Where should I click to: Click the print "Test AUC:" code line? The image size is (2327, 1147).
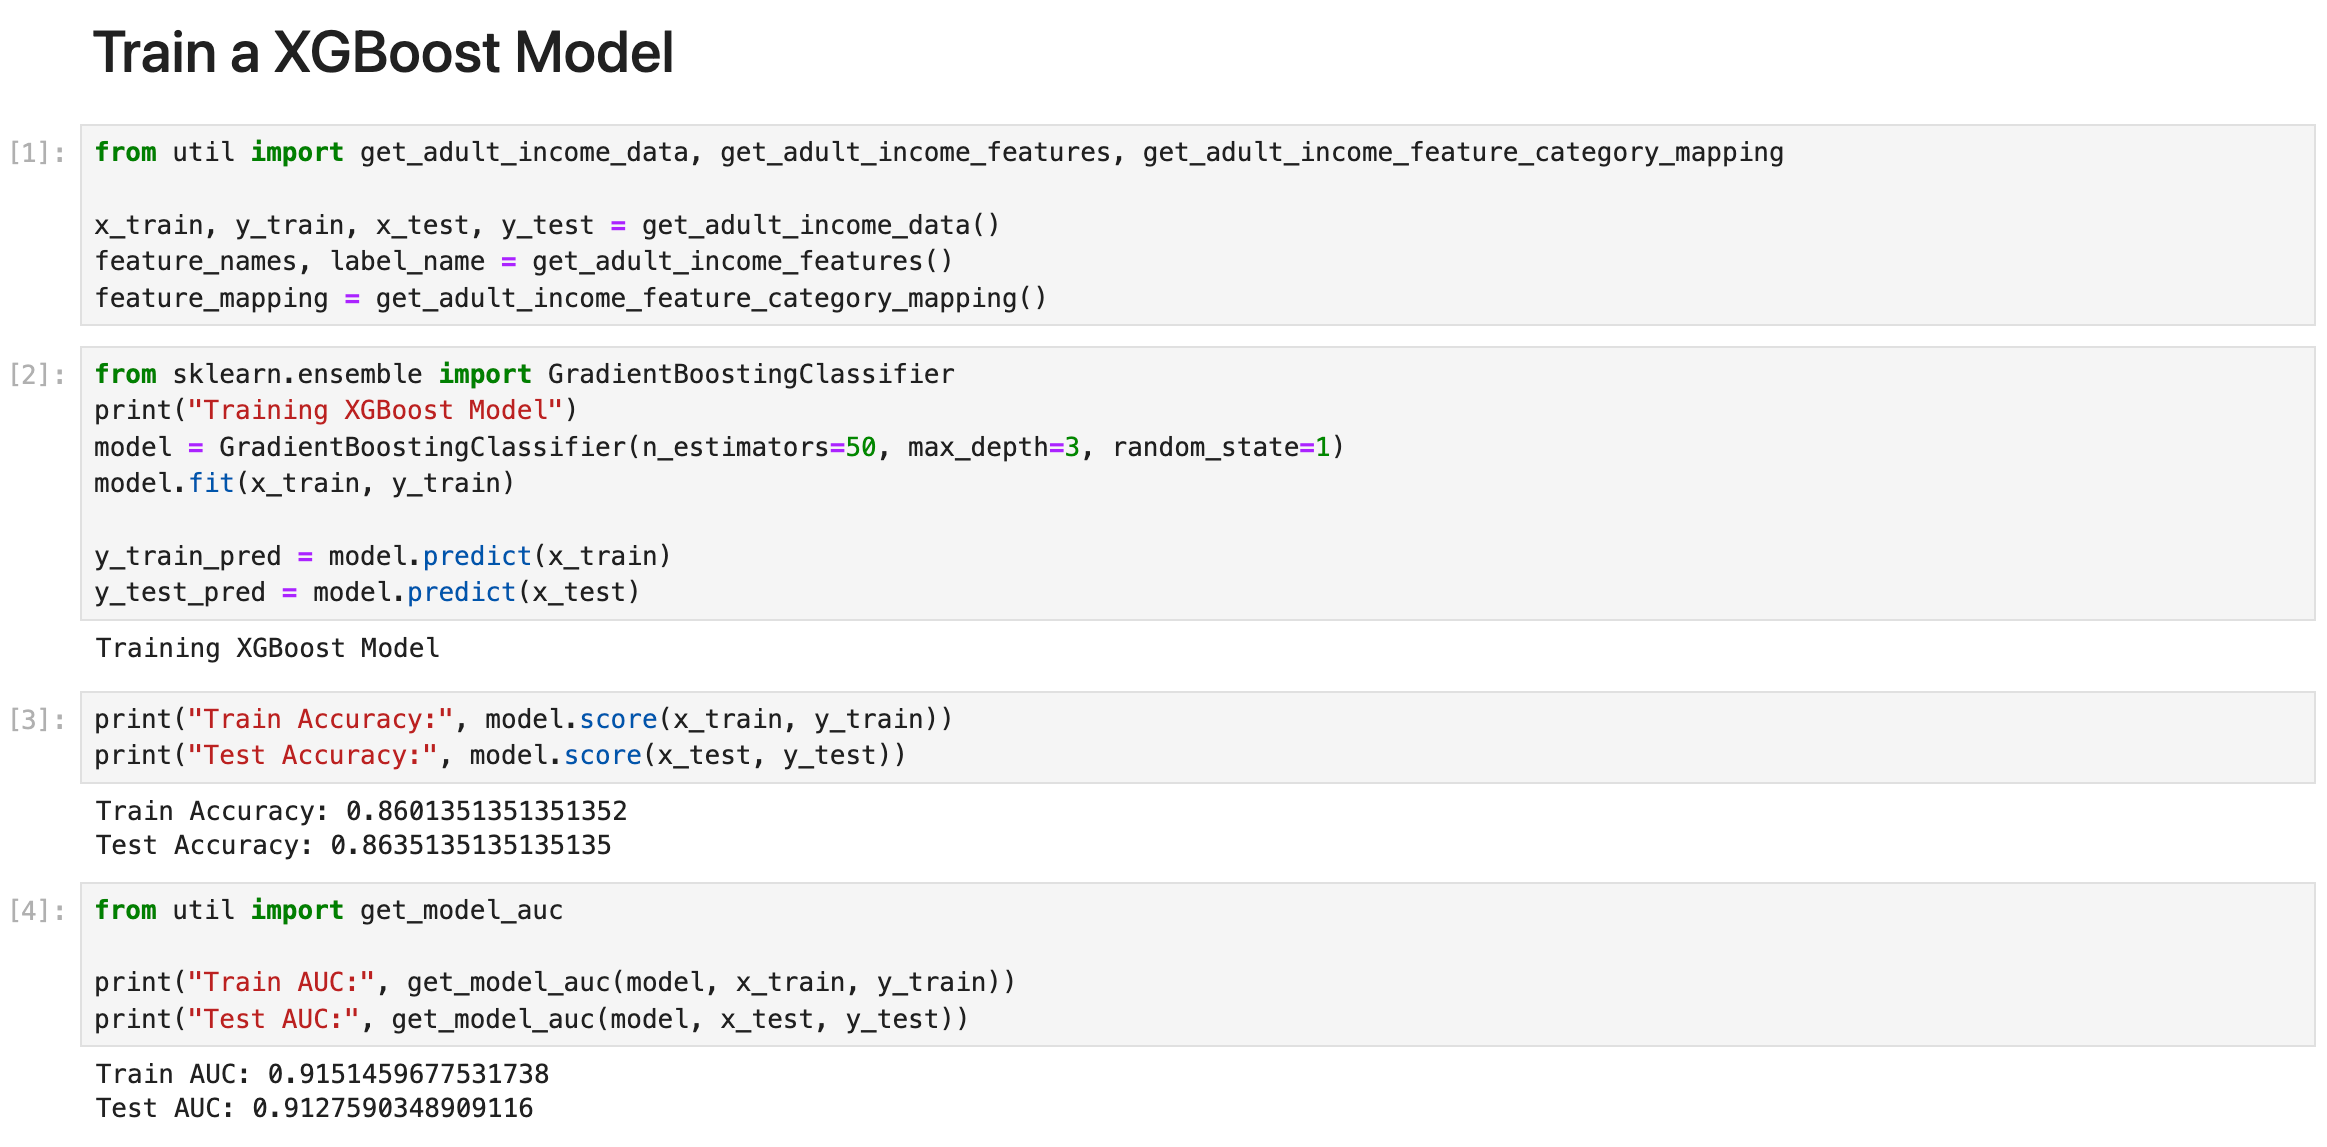530,1019
